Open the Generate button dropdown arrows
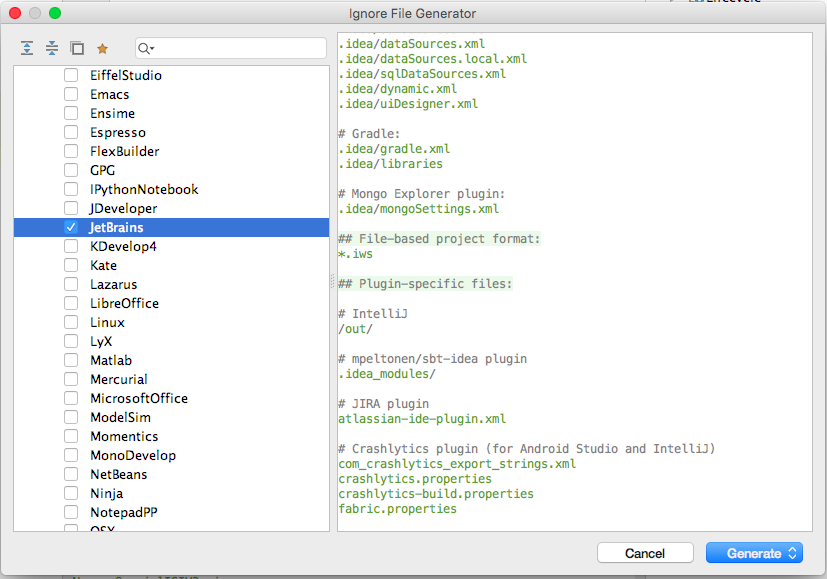827x579 pixels. 793,553
